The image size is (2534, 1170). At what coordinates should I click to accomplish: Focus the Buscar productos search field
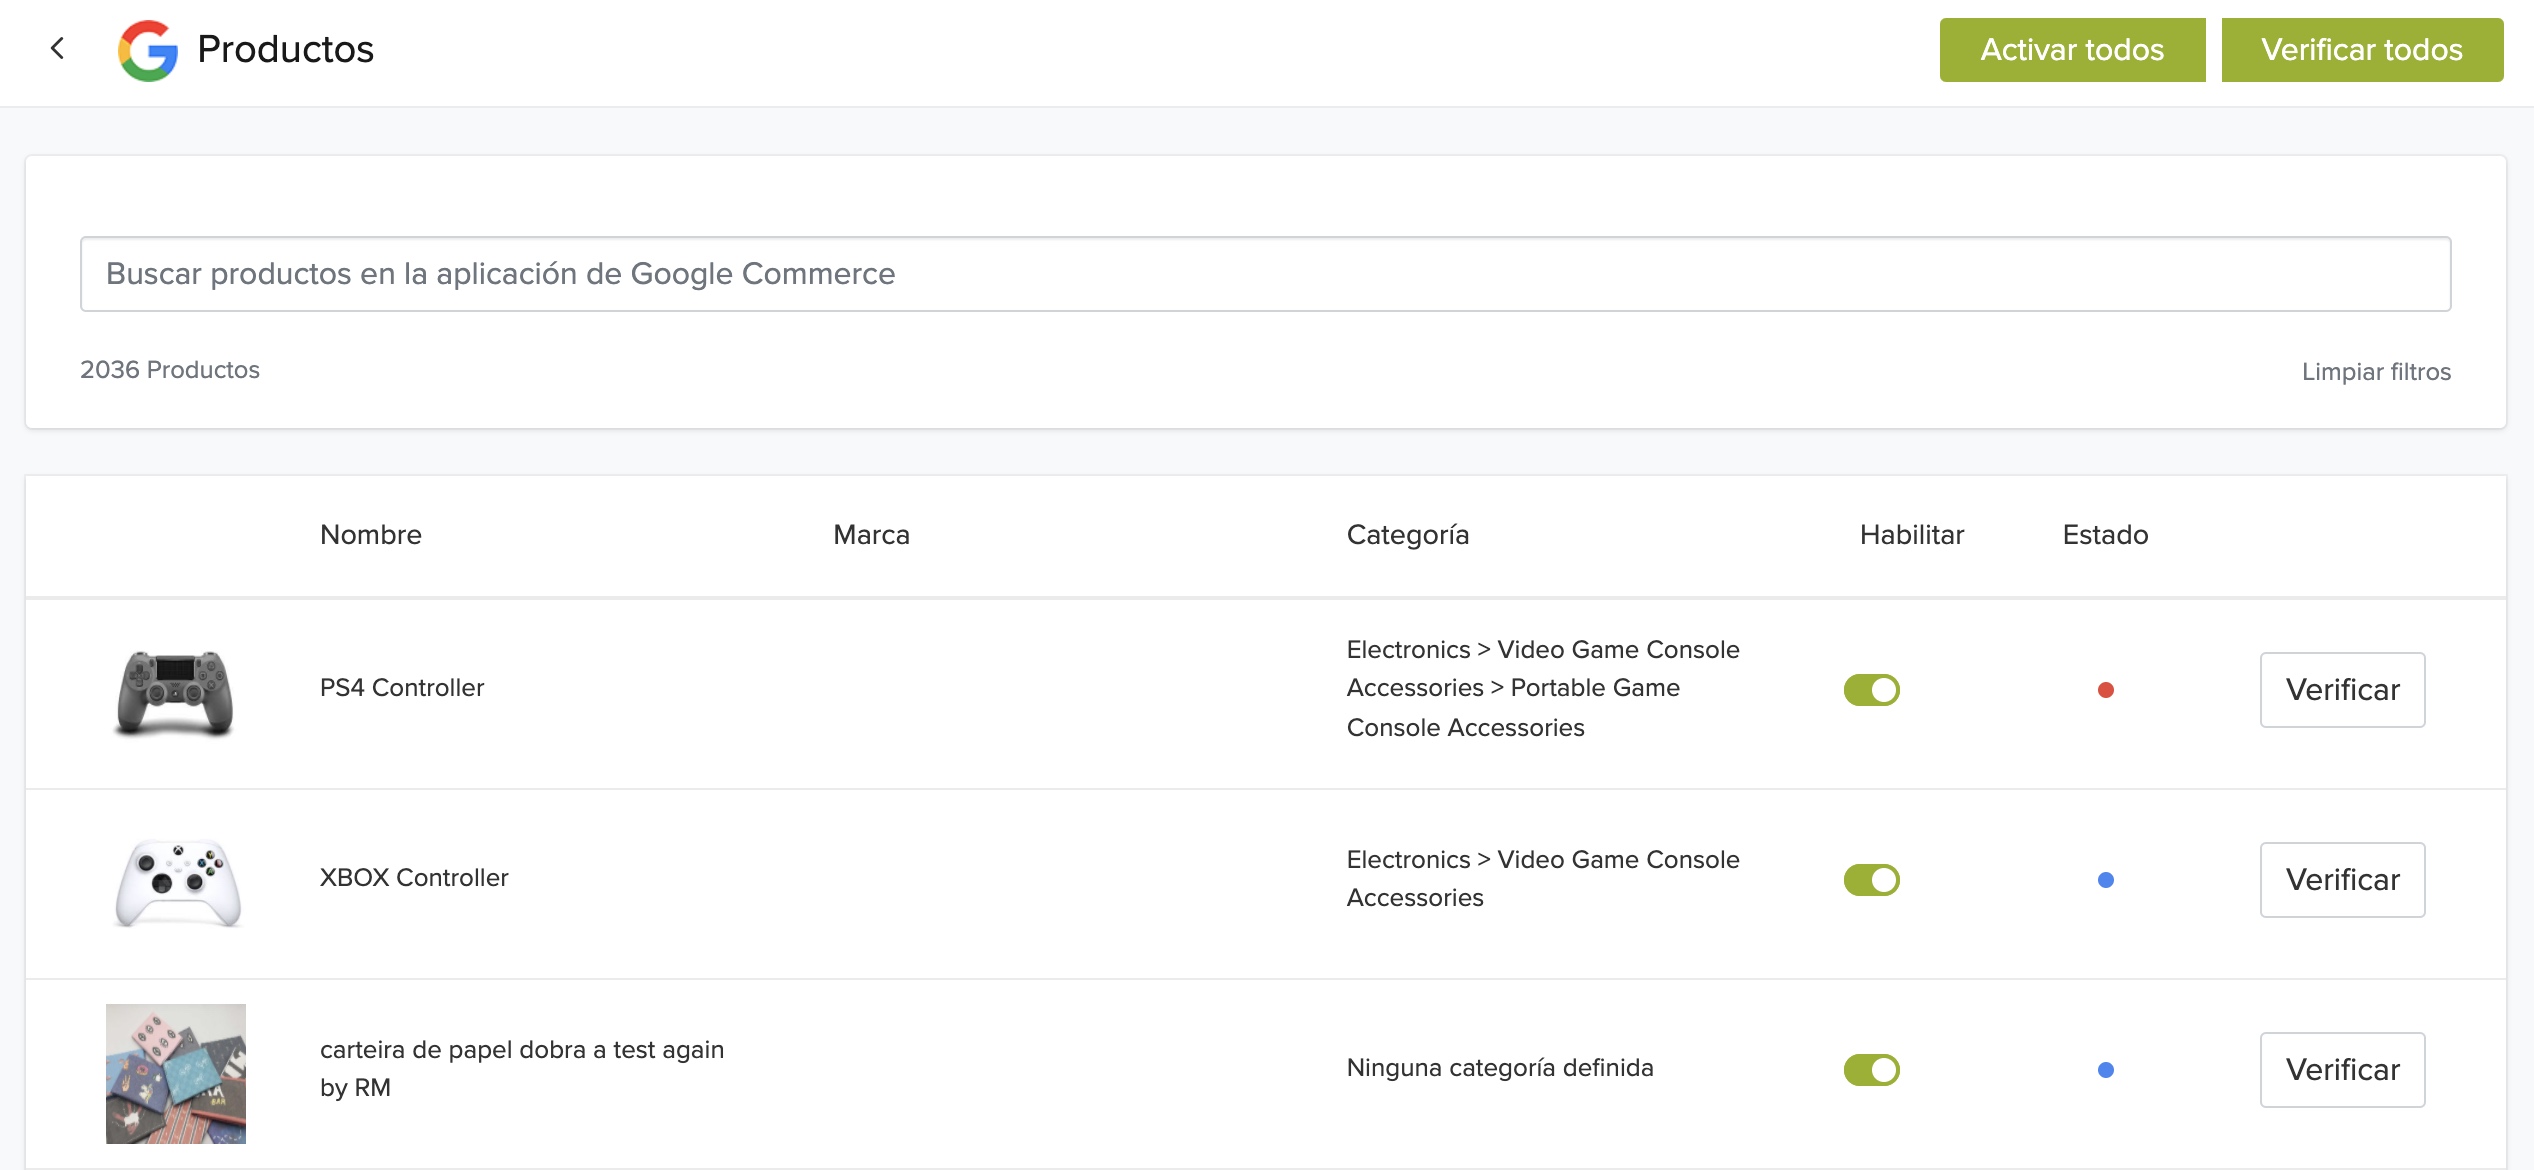click(1265, 274)
